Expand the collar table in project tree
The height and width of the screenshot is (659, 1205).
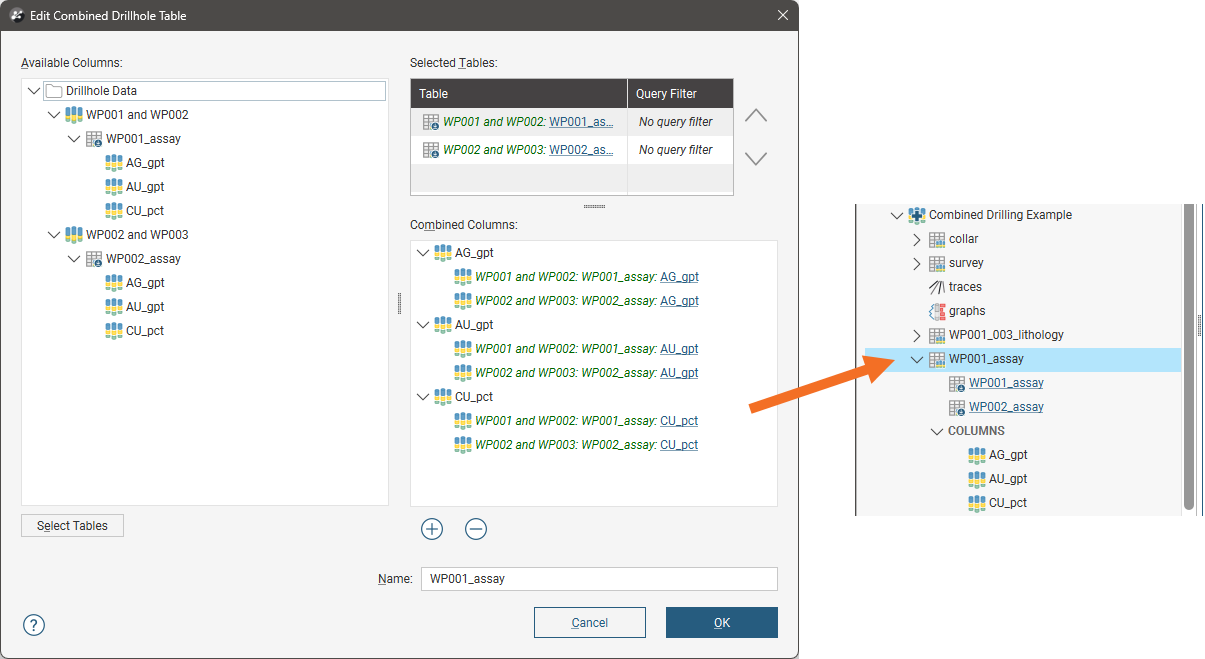(x=917, y=239)
